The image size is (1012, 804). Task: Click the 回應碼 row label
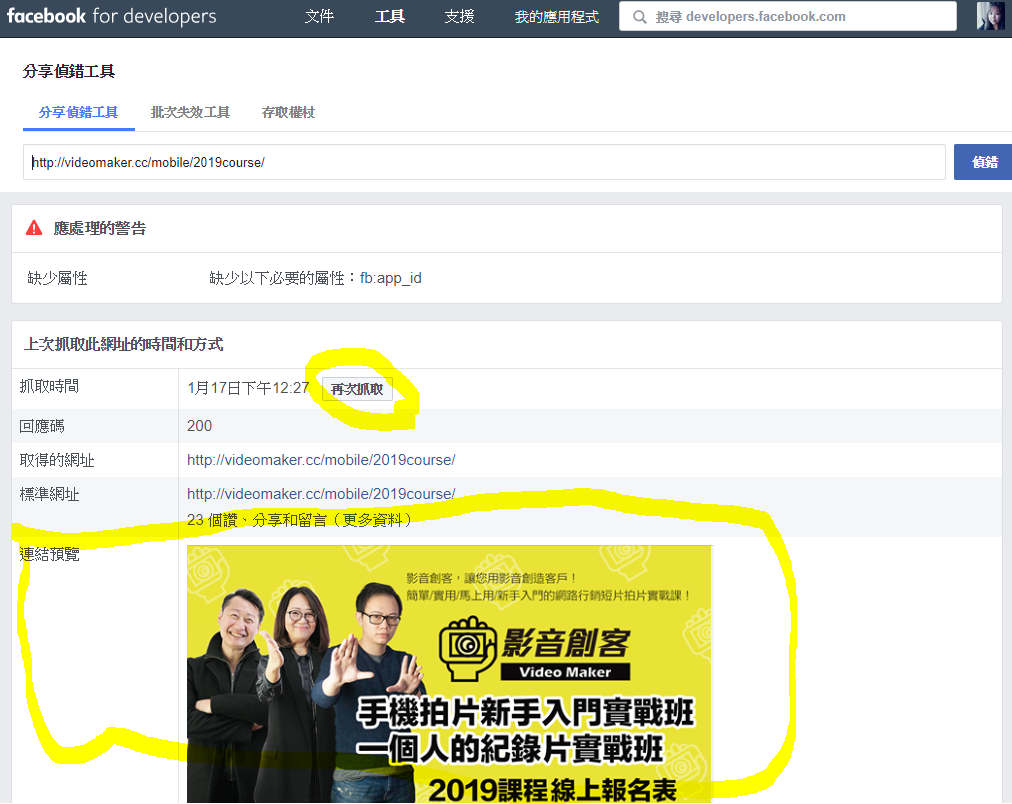pyautogui.click(x=42, y=426)
